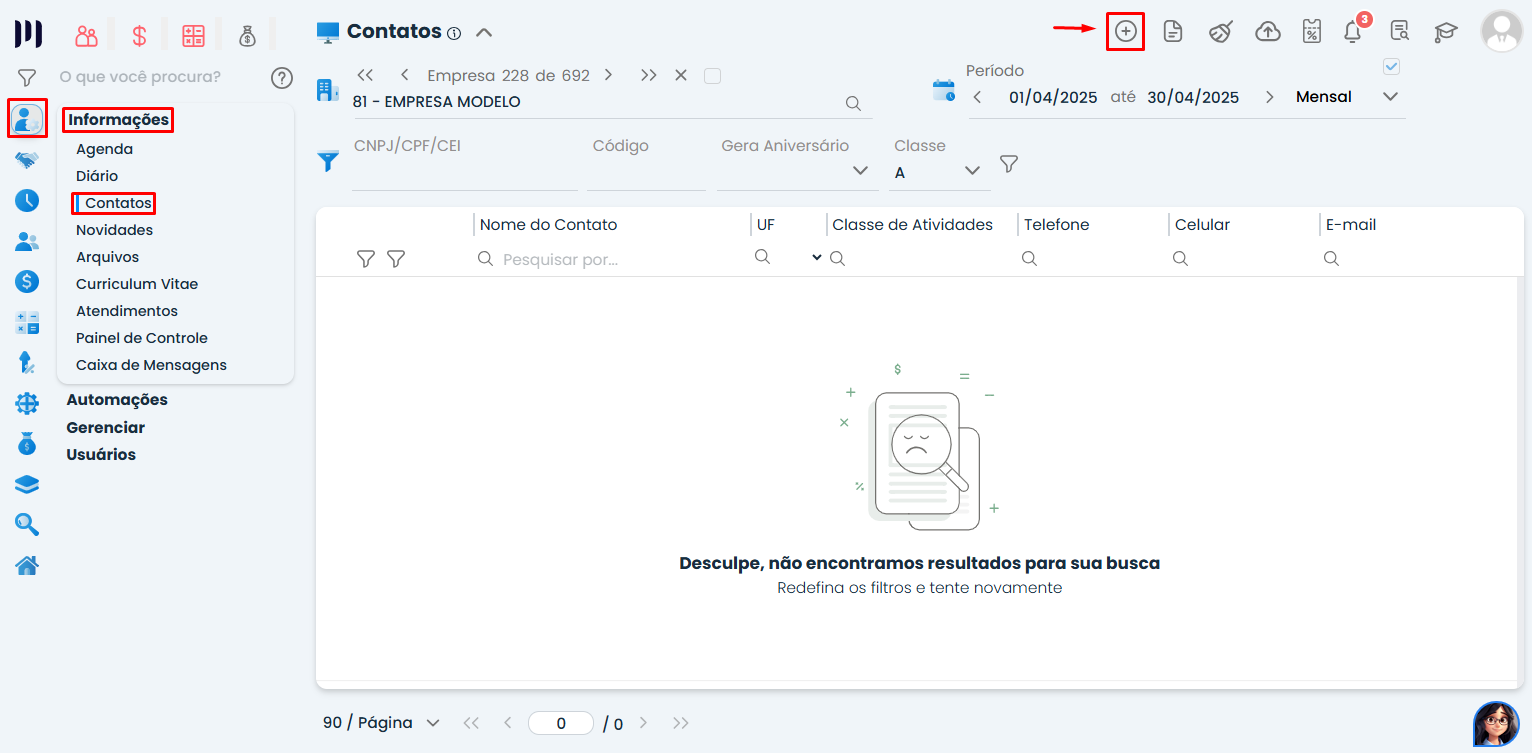This screenshot has width=1532, height=753.
Task: Click the red dollar sign icon in top bar
Action: click(x=139, y=36)
